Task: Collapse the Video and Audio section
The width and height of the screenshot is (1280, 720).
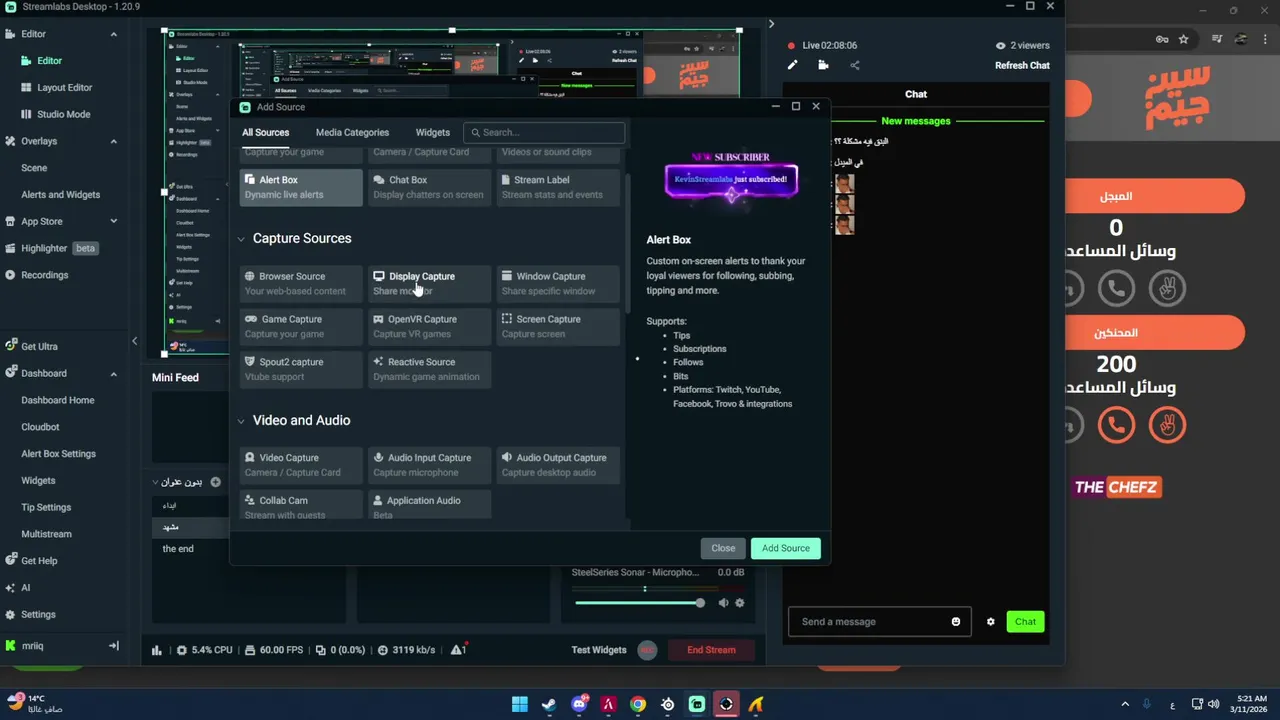Action: 241,421
